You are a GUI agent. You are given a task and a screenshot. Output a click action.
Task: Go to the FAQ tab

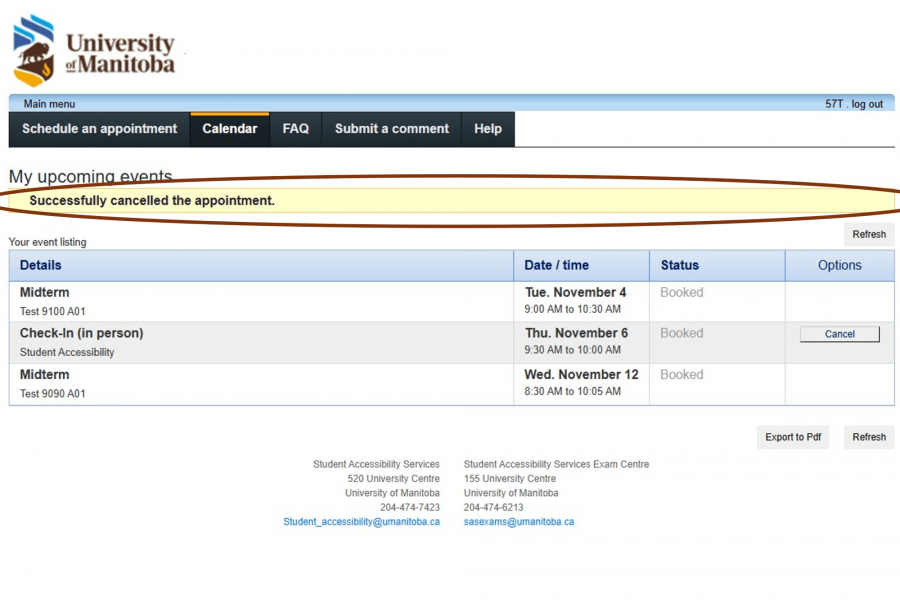(295, 129)
